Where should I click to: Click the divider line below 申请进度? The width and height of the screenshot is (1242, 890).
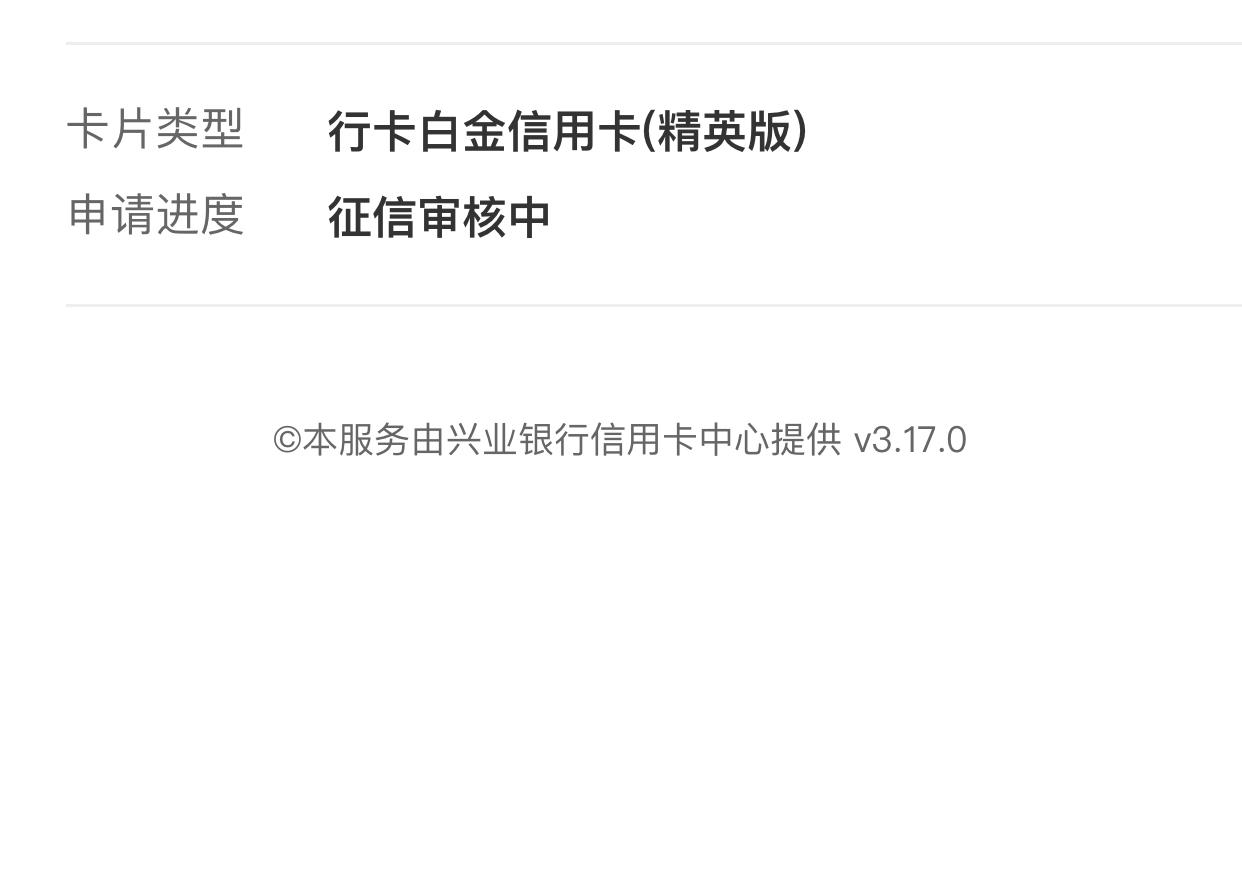point(654,305)
